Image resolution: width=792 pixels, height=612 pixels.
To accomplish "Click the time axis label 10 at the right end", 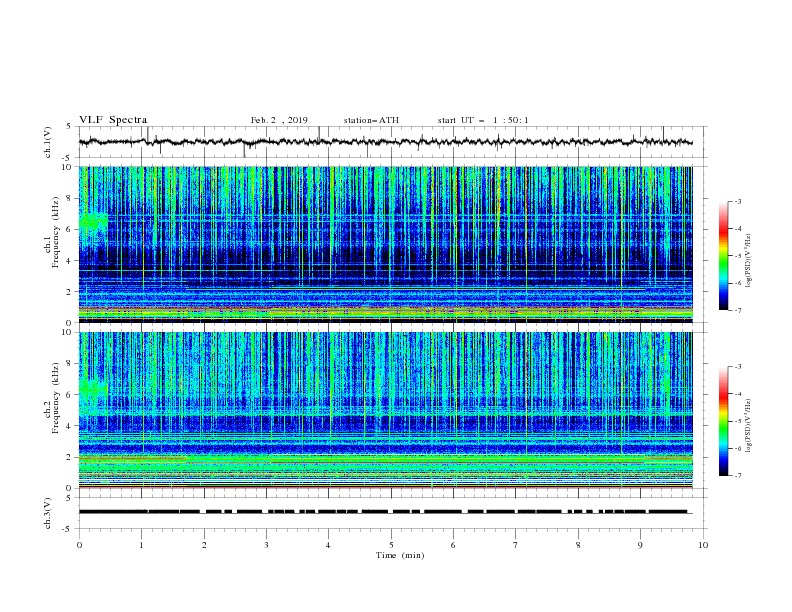I will tap(703, 545).
